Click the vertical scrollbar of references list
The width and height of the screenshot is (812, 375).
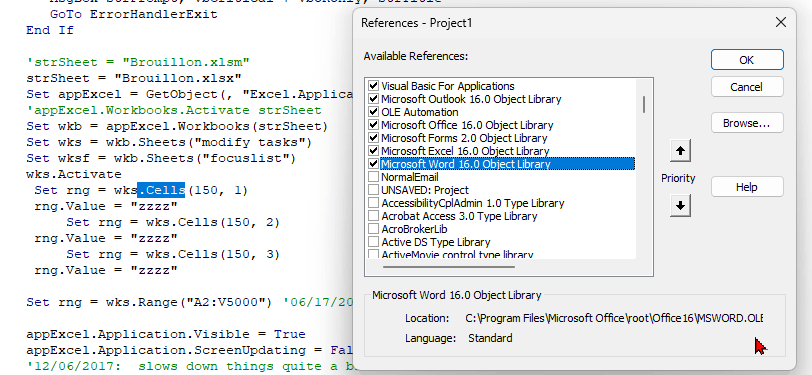(x=644, y=104)
